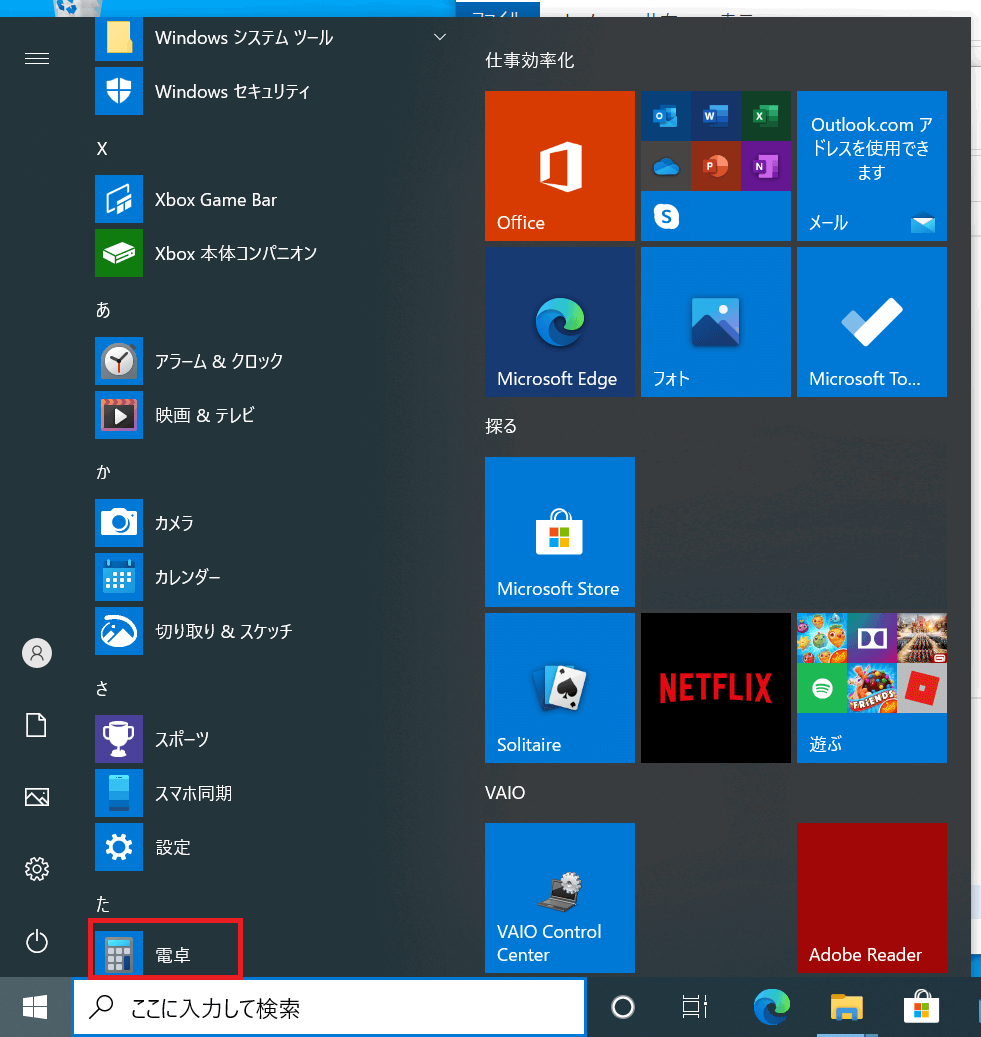
Task: Launch Xbox Game Bar
Action: click(x=271, y=199)
